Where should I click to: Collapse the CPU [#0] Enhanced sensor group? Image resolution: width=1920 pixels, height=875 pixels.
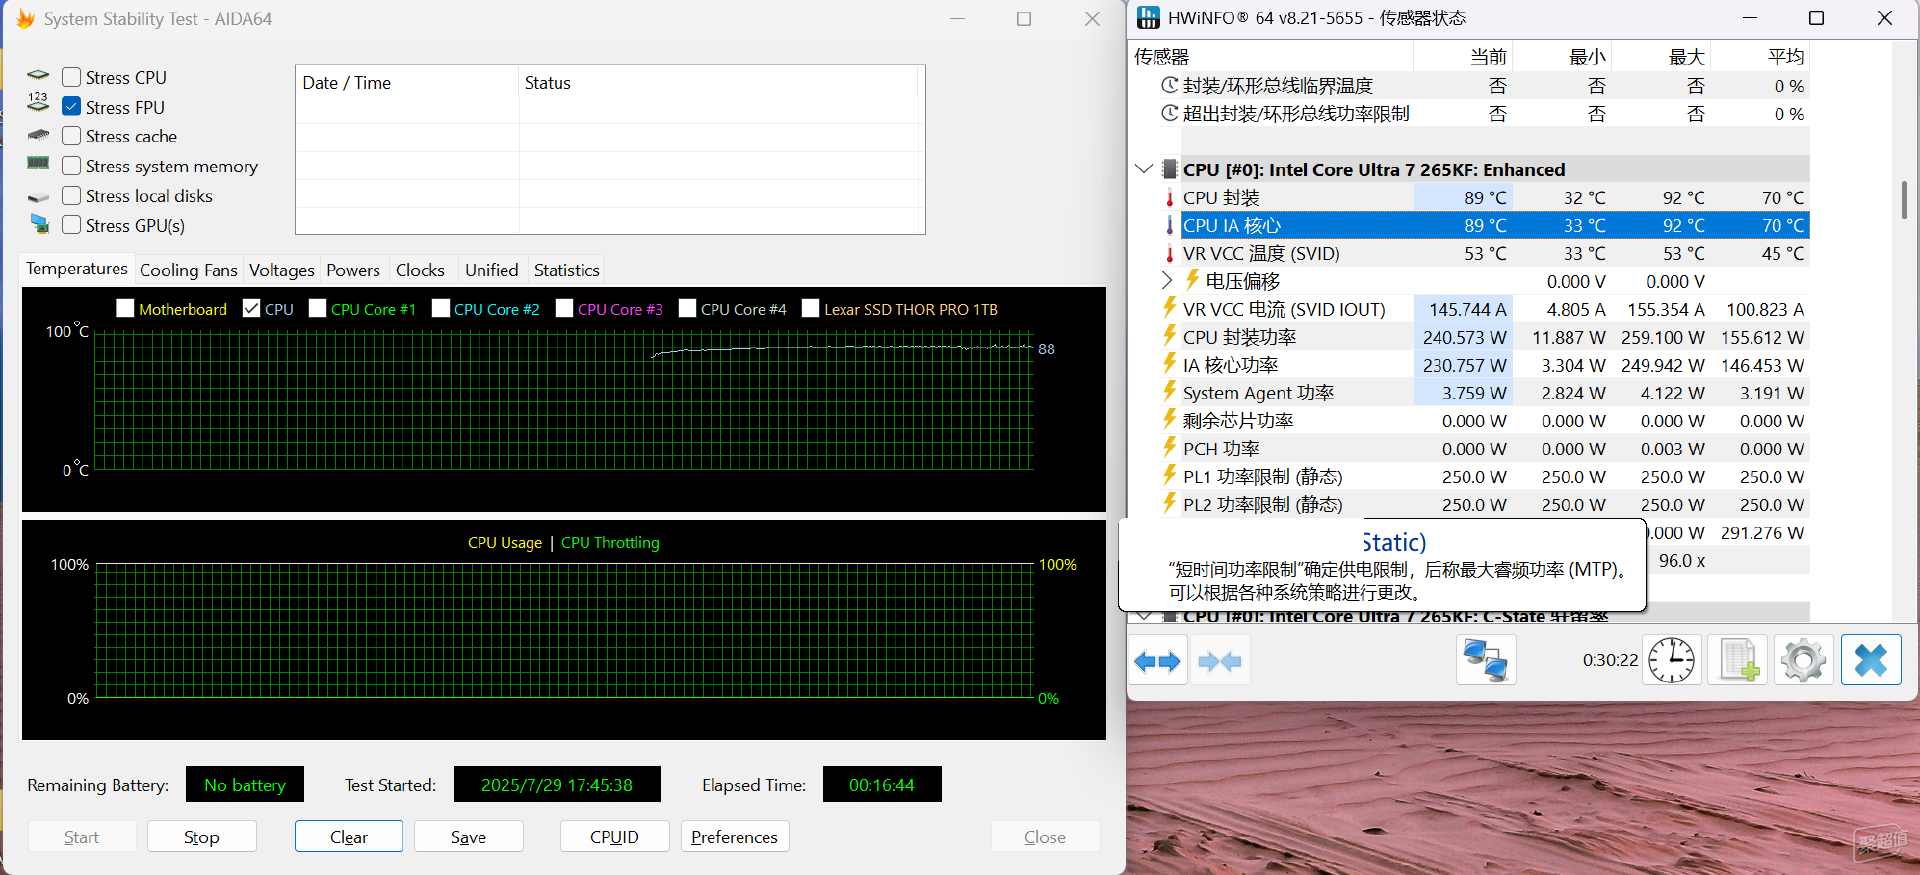click(x=1144, y=169)
